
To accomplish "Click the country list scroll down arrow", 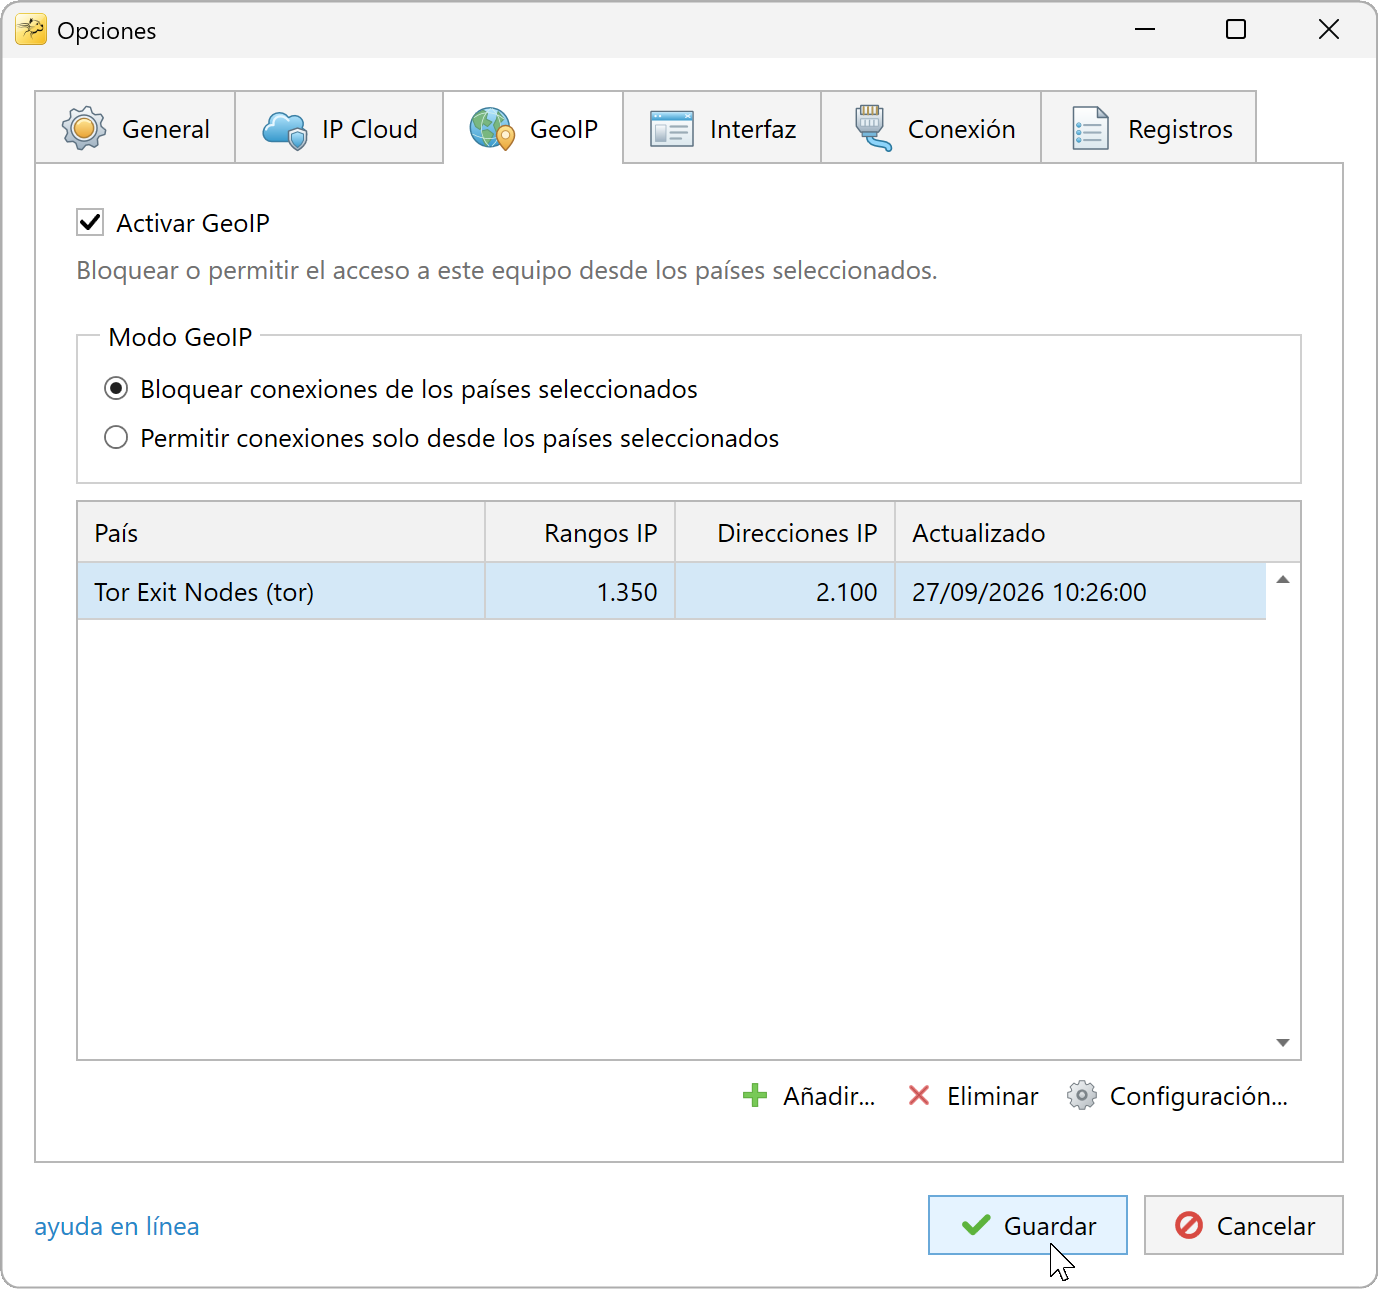I will pos(1283,1043).
